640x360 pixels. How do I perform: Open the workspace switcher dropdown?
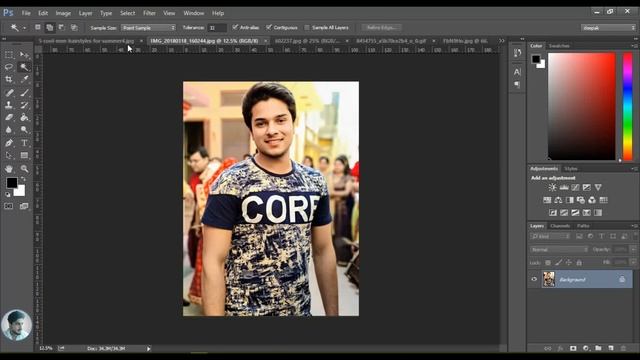click(608, 28)
